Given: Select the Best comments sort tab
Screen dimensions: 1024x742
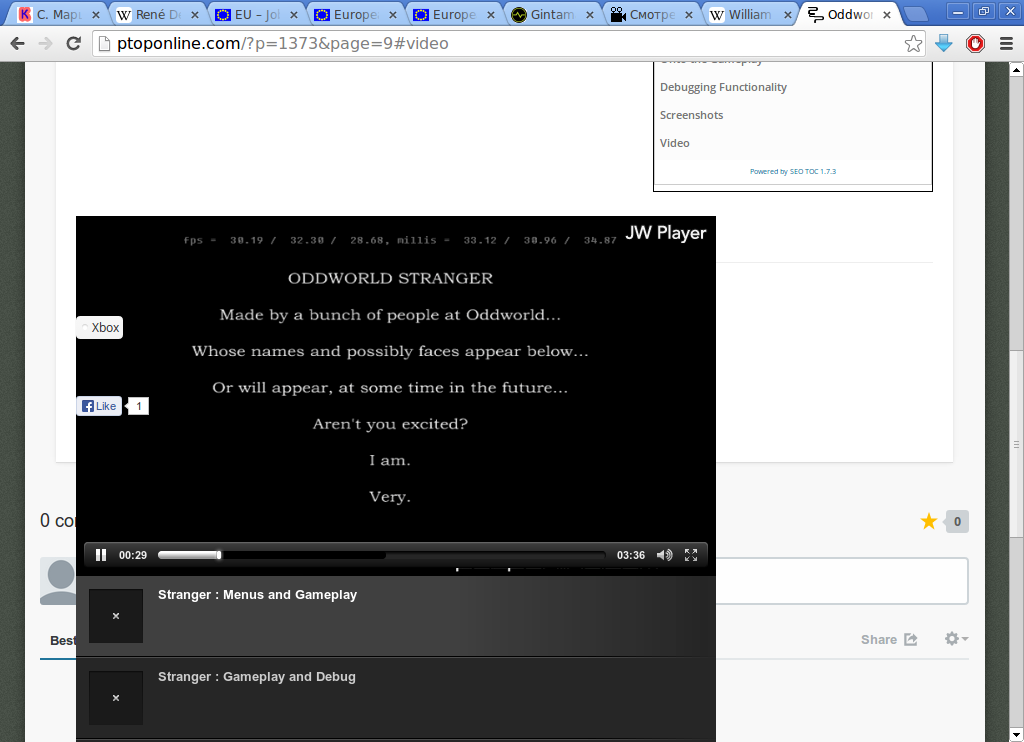Looking at the screenshot, I should coord(63,640).
